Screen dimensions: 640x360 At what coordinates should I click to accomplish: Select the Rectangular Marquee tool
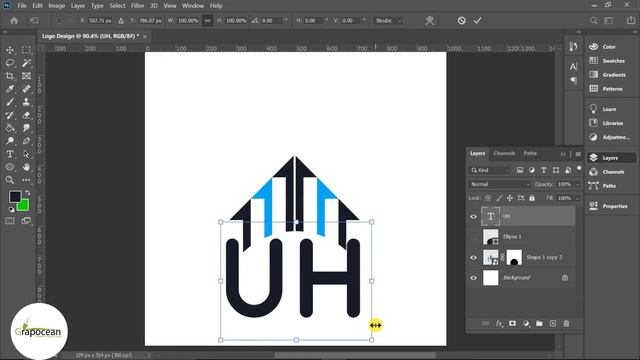26,50
